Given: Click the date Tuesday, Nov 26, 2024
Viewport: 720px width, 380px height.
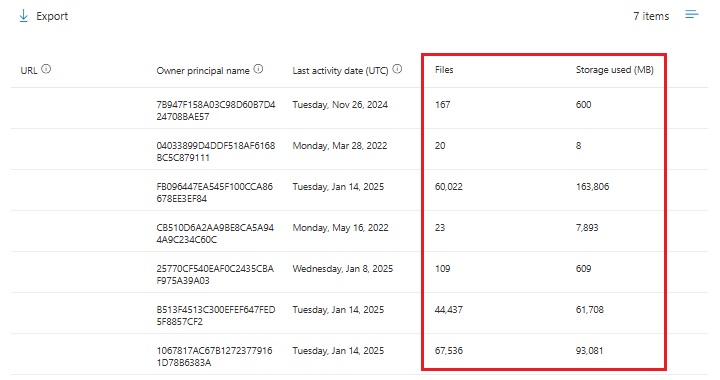Looking at the screenshot, I should (340, 105).
